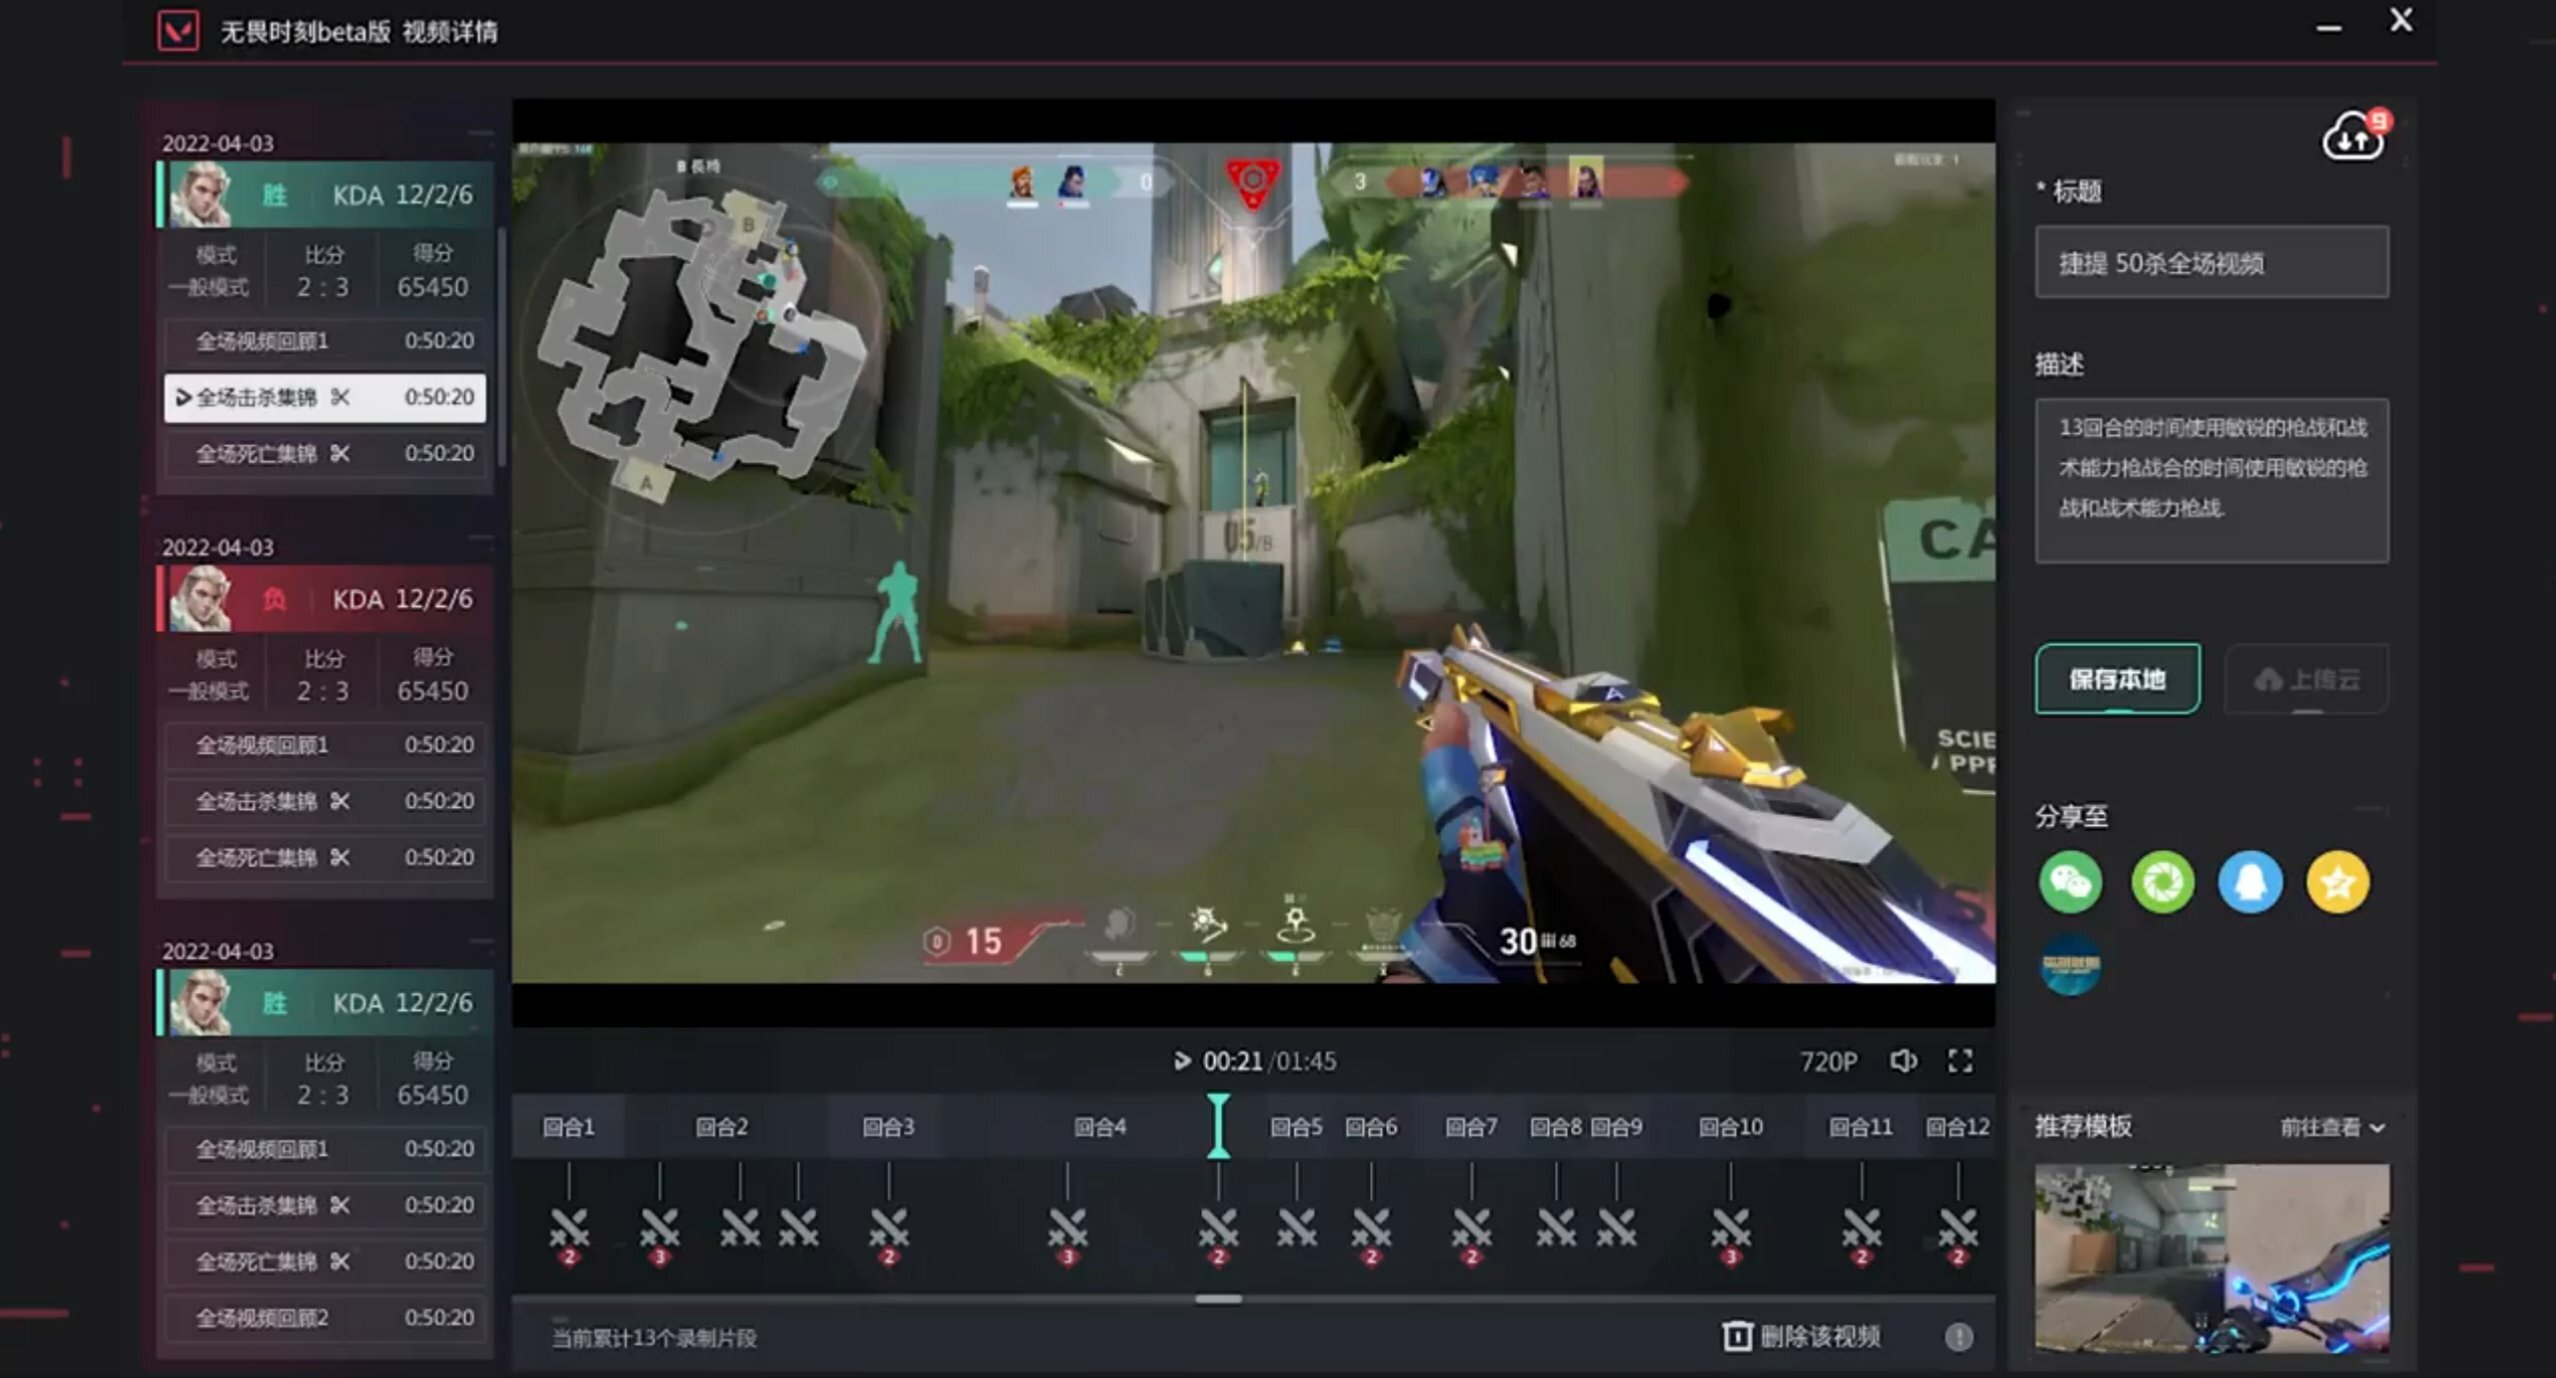Select the highlighted 全场击杀集锦 clip
The image size is (2556, 1378).
coord(325,397)
